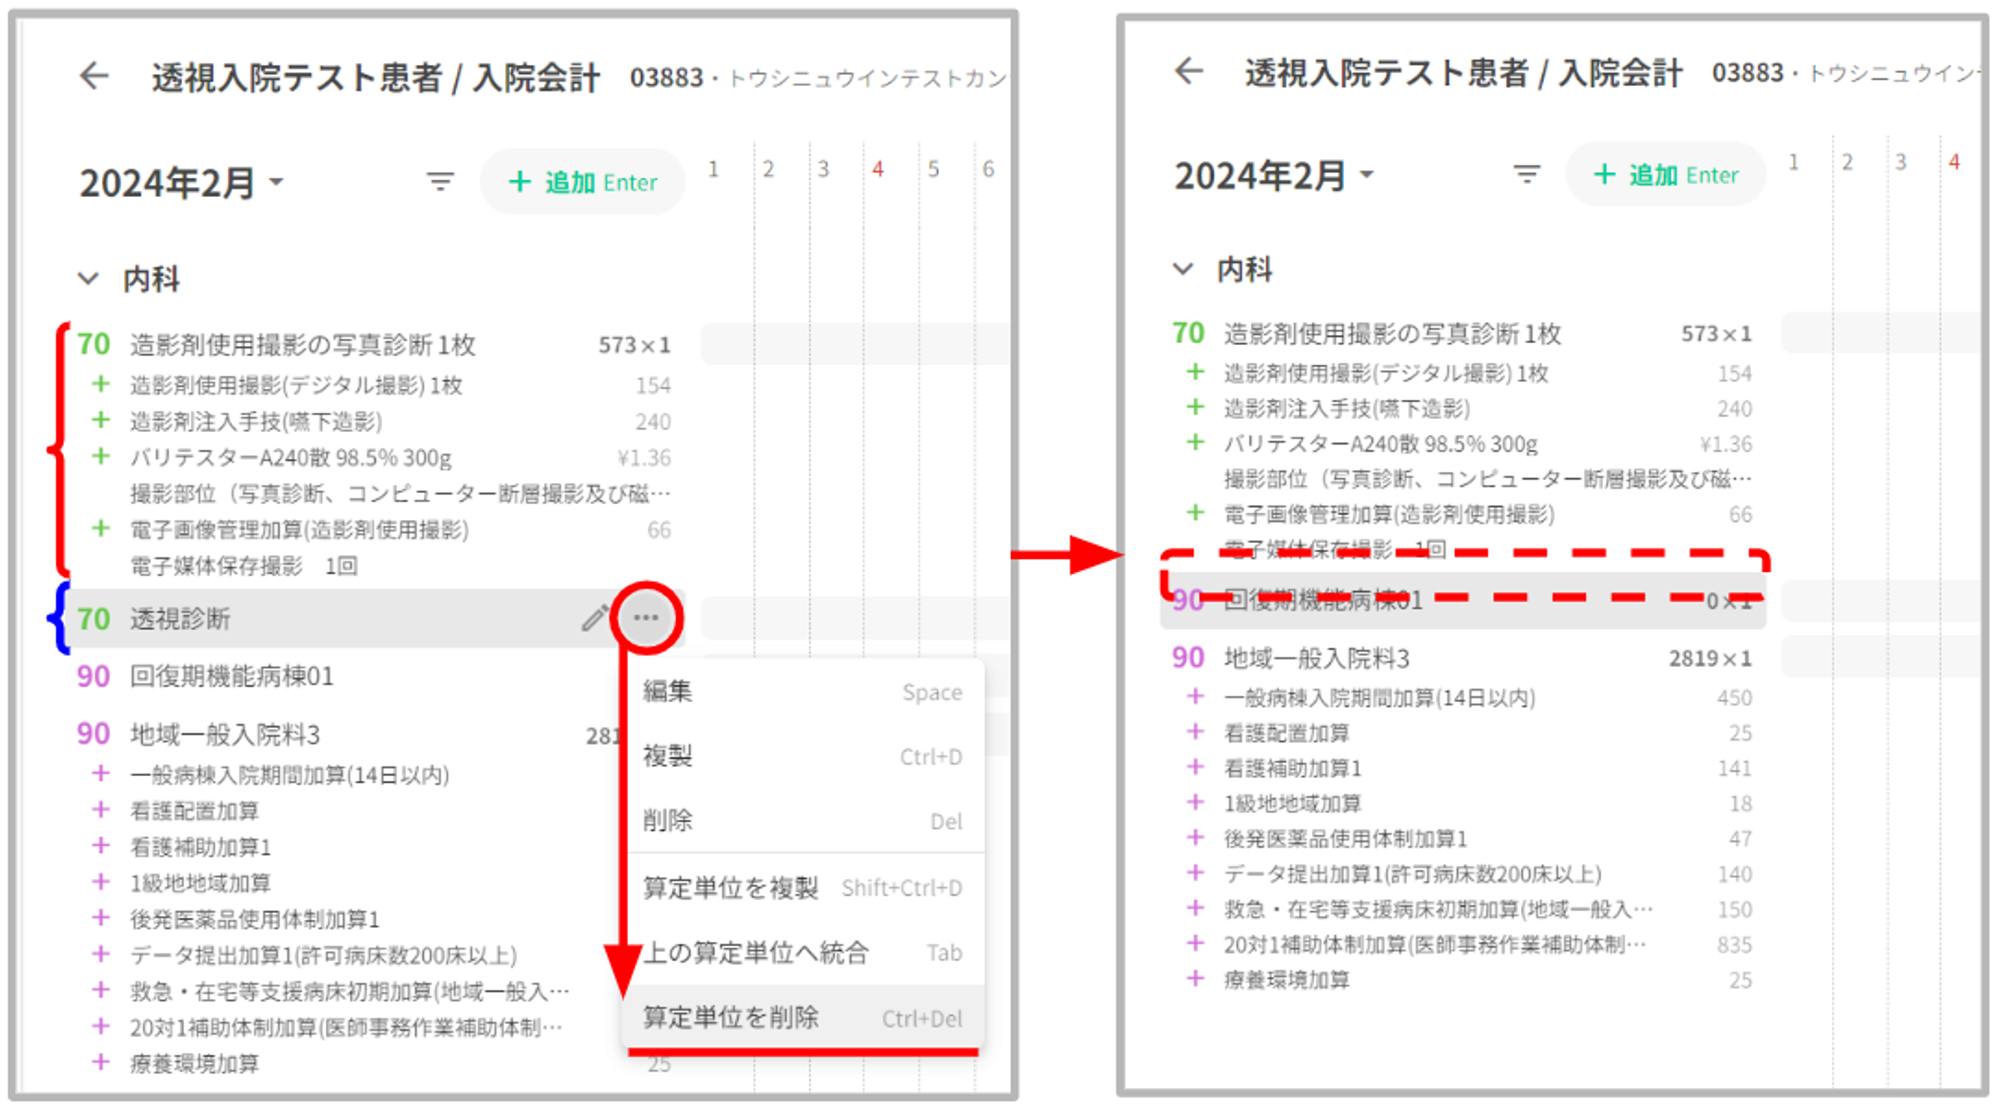The image size is (2000, 1108).
Task: Click plus icon beside 看護配置加算 in right panel
Action: [x=1195, y=732]
